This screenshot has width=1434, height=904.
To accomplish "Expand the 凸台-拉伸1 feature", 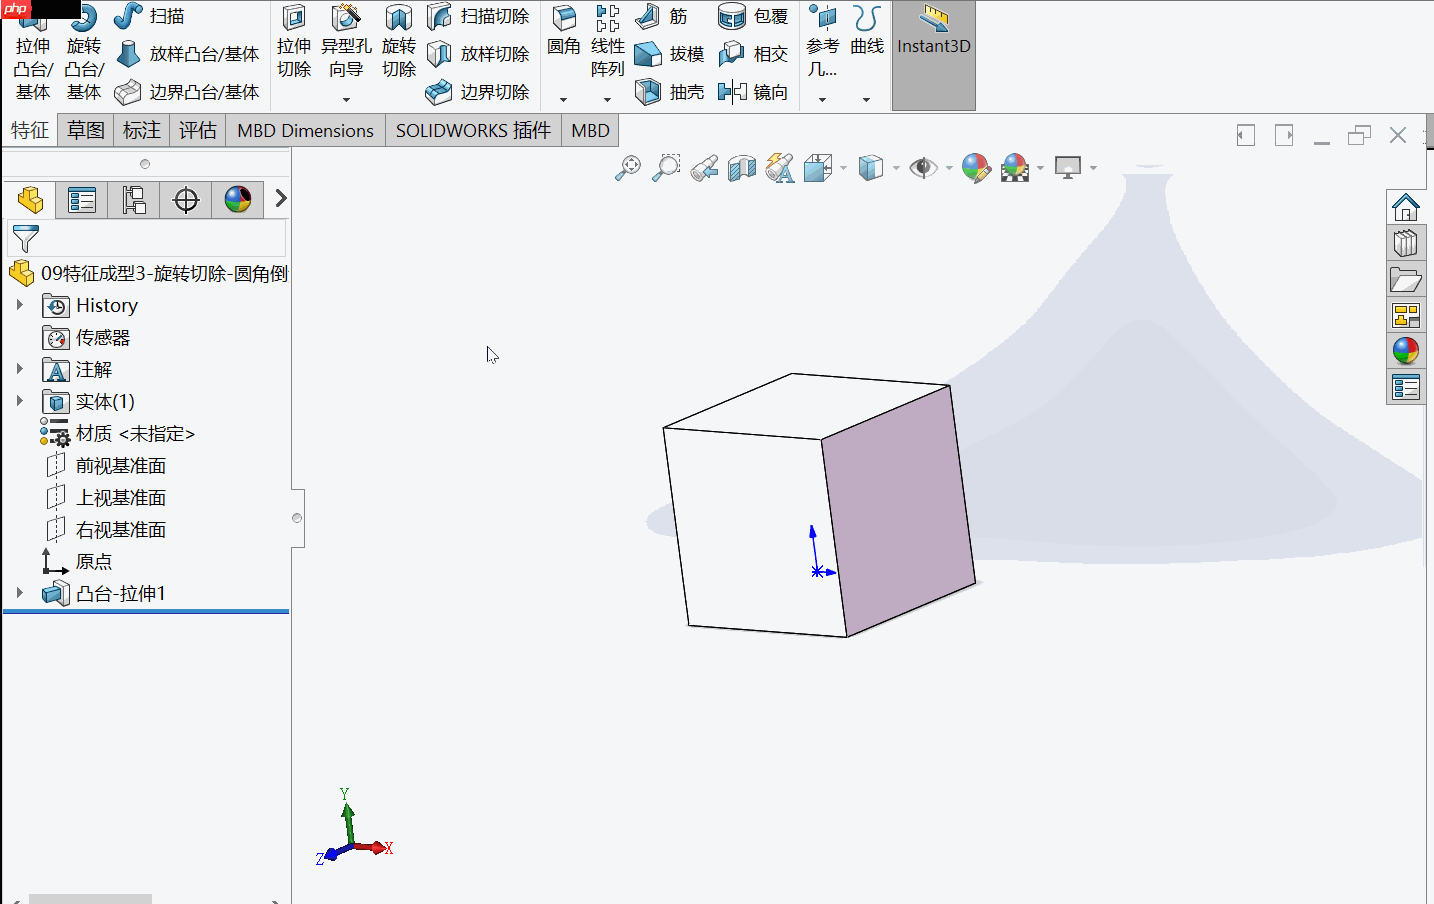I will coord(20,592).
